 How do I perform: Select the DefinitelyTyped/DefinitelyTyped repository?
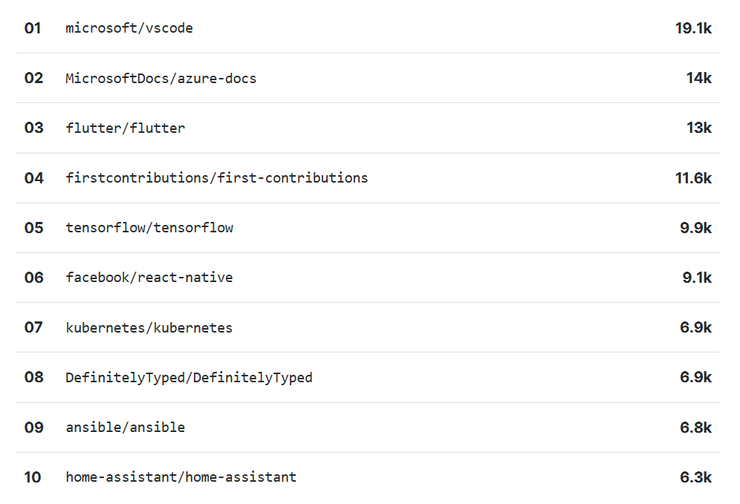click(x=189, y=378)
